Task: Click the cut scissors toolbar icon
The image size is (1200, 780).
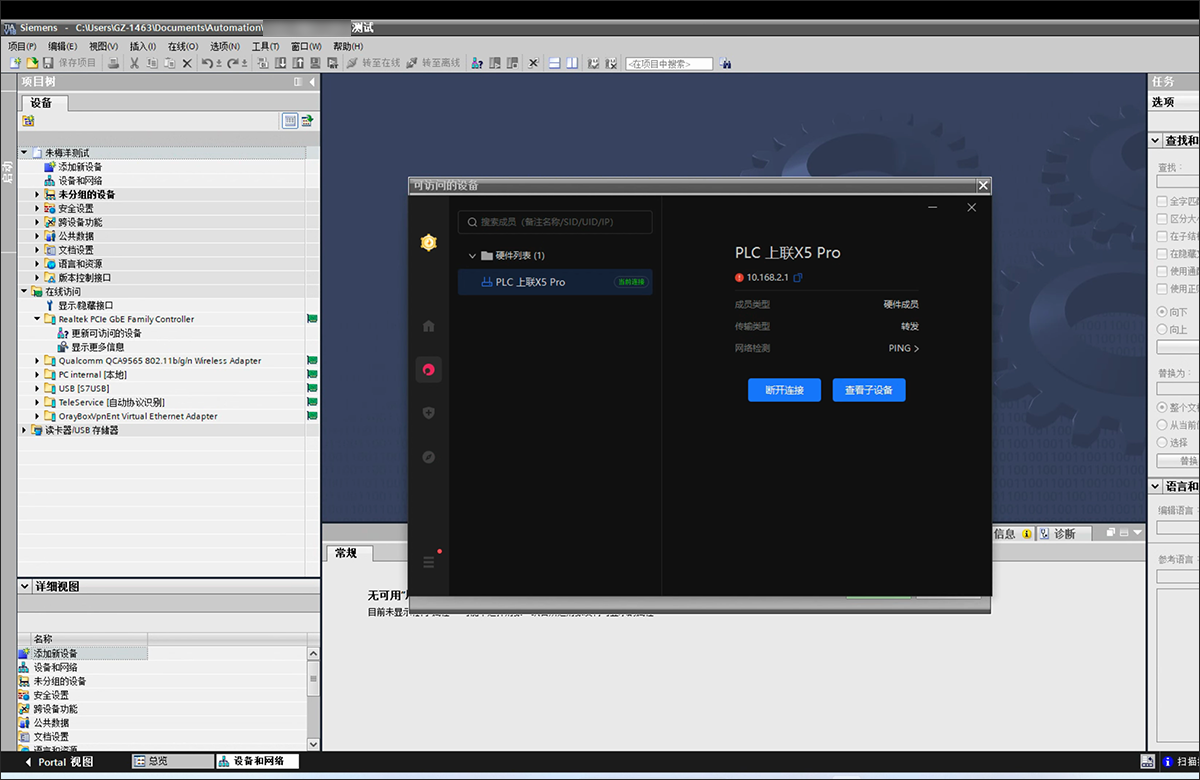Action: pyautogui.click(x=136, y=63)
